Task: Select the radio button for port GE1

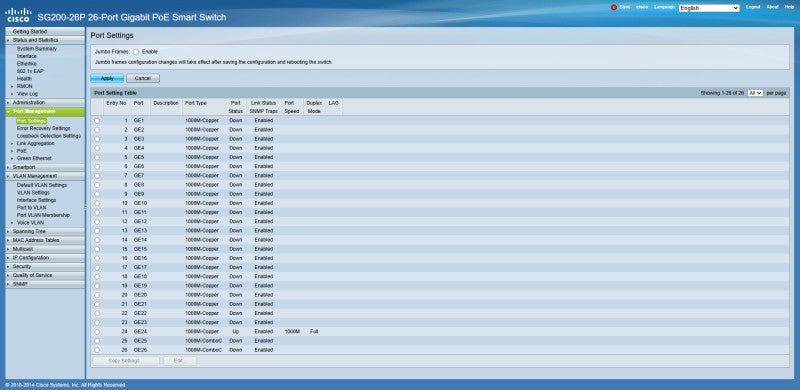Action: [97, 121]
